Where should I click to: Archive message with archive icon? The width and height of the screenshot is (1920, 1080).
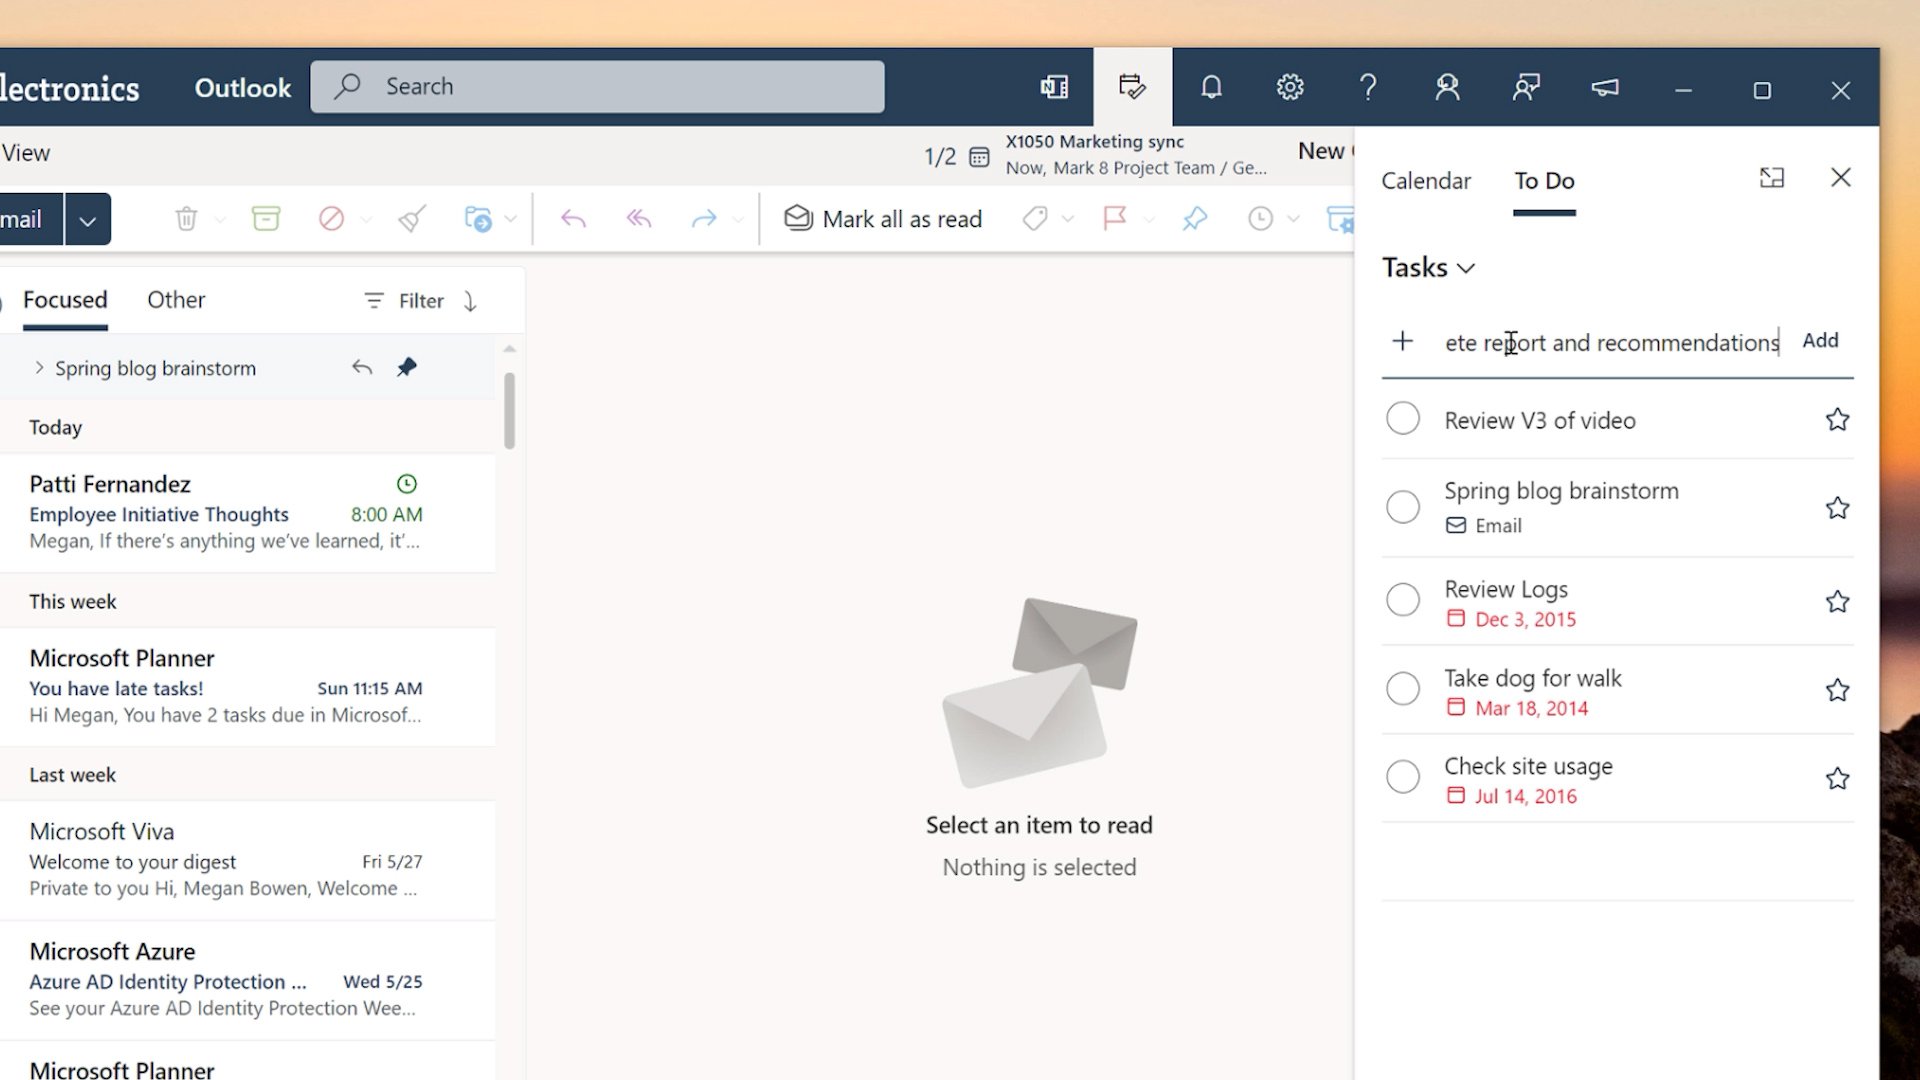coord(266,218)
